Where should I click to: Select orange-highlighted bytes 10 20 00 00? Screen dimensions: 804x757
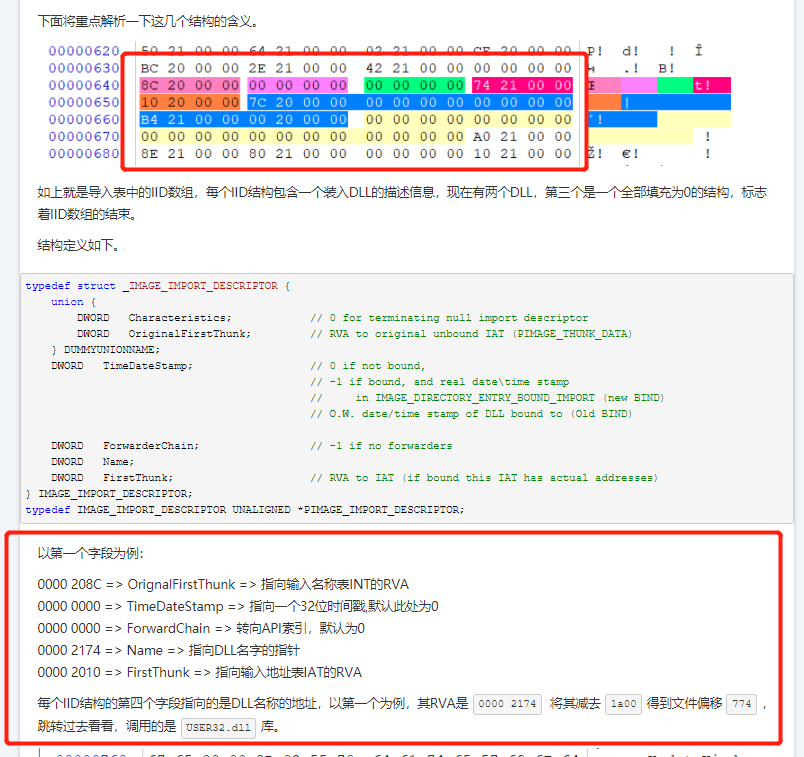190,102
